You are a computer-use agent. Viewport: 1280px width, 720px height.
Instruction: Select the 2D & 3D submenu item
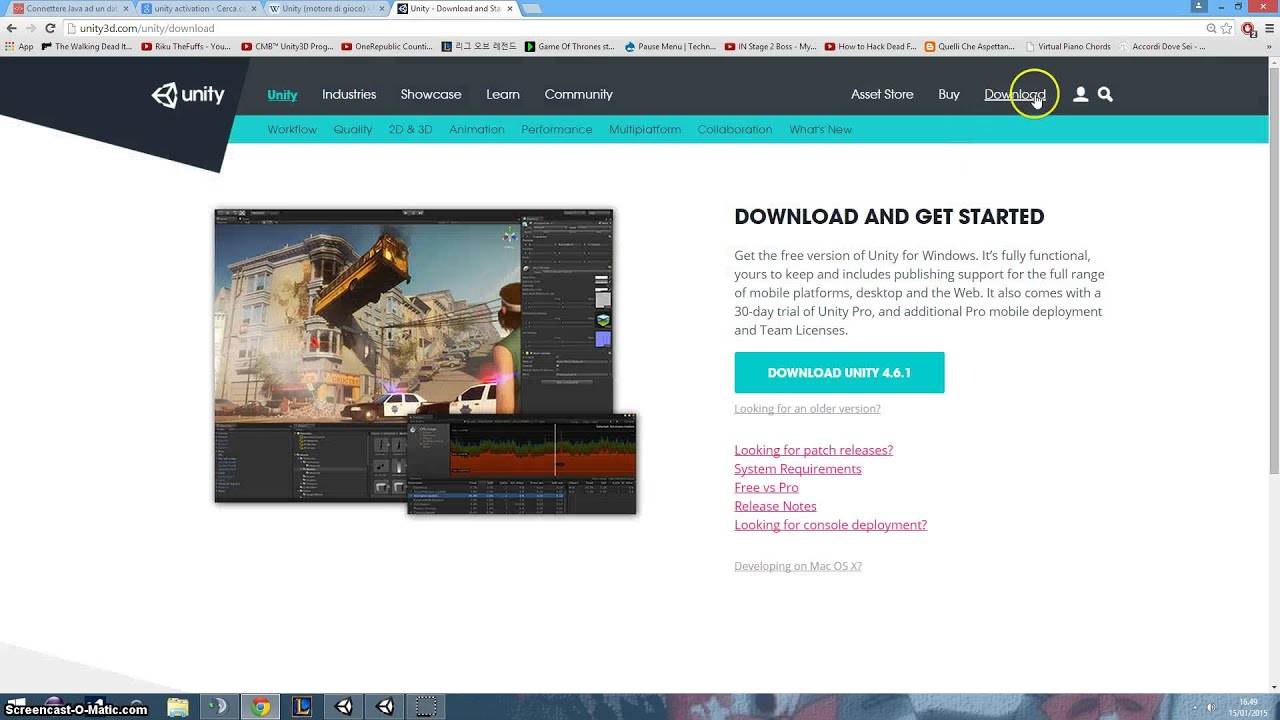[410, 129]
